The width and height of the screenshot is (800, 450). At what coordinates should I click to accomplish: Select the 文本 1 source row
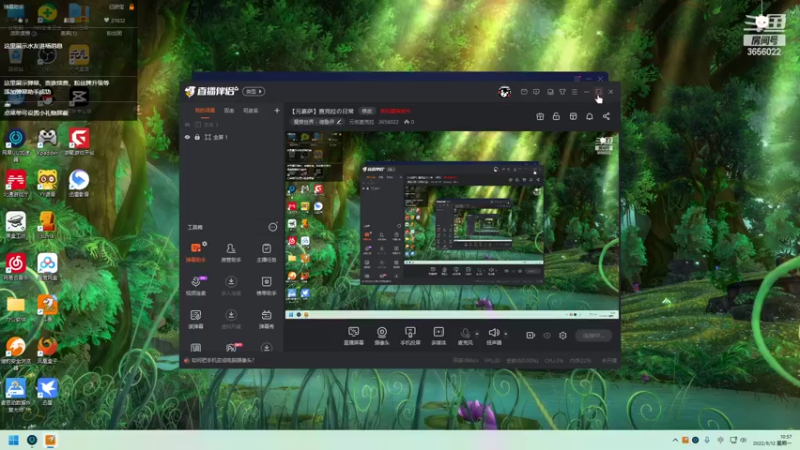click(232, 124)
